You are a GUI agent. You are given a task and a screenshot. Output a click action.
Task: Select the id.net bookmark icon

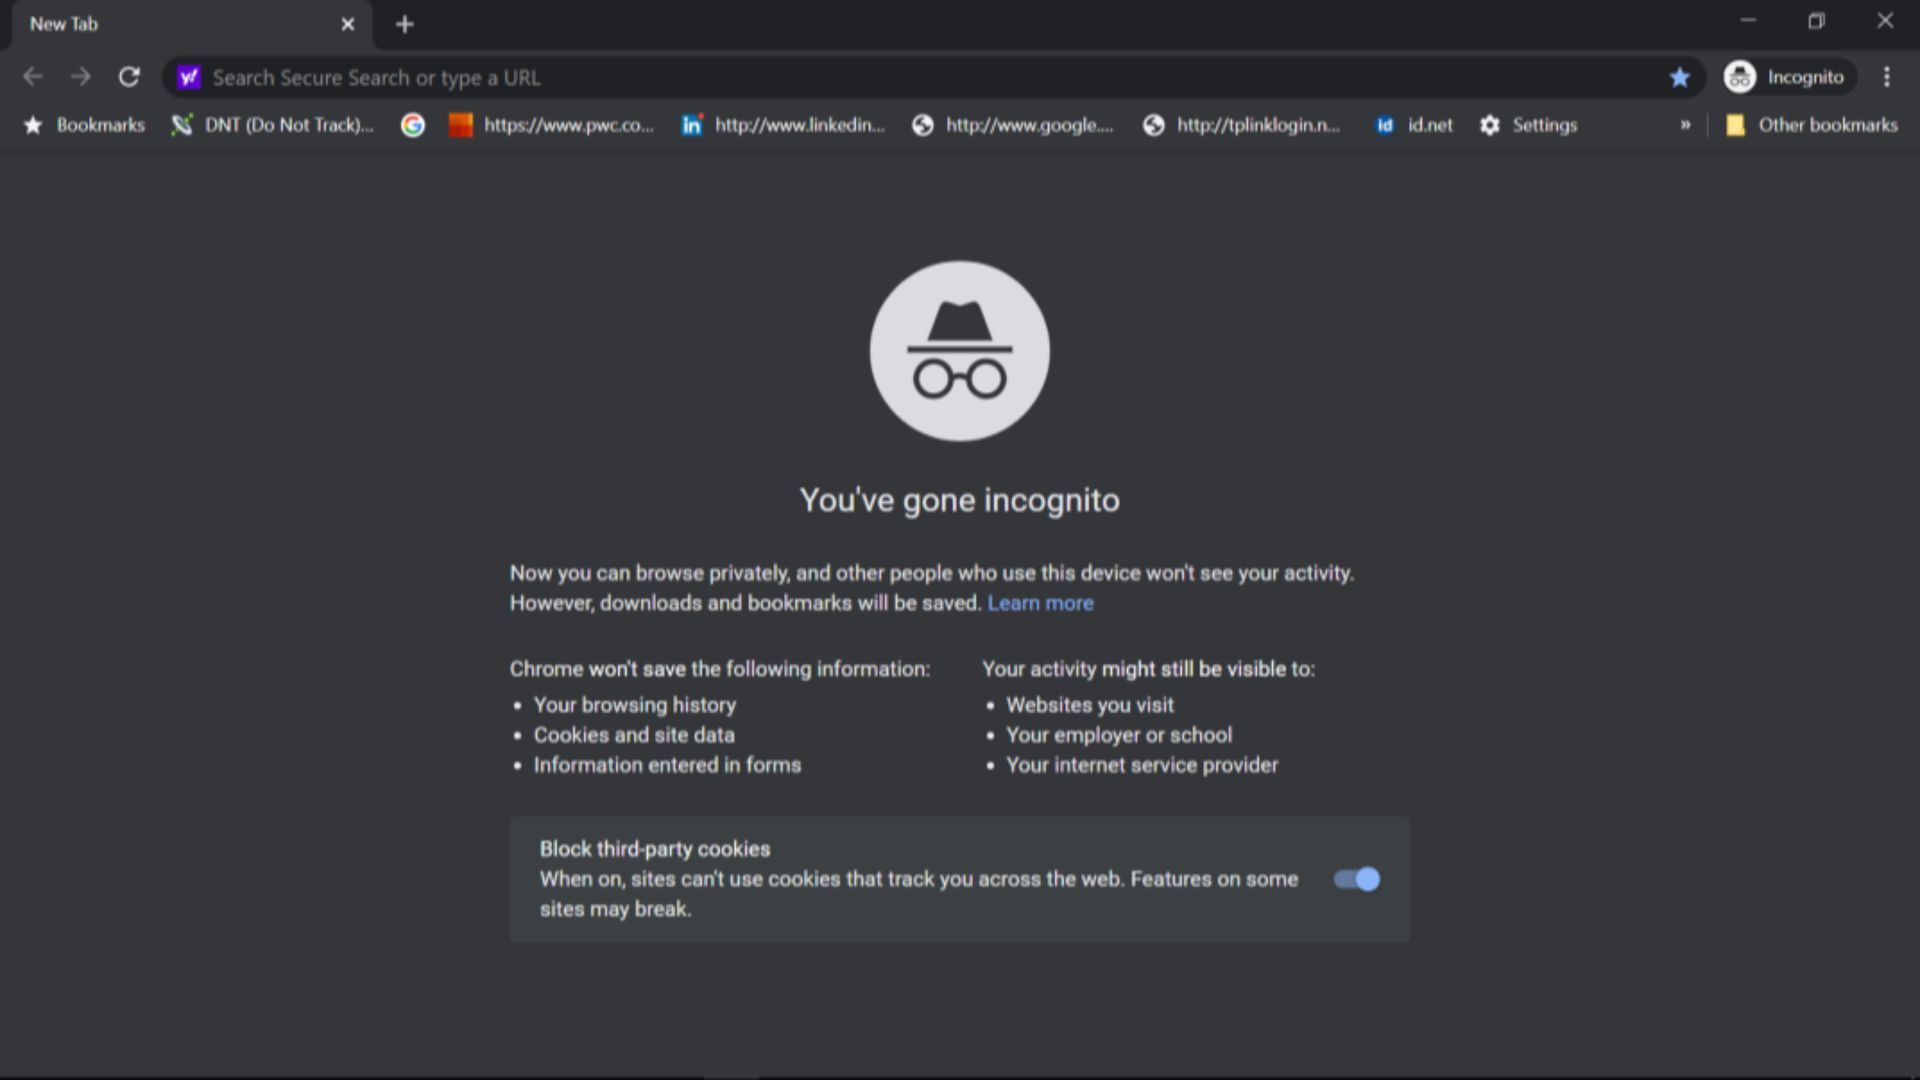pyautogui.click(x=1385, y=125)
